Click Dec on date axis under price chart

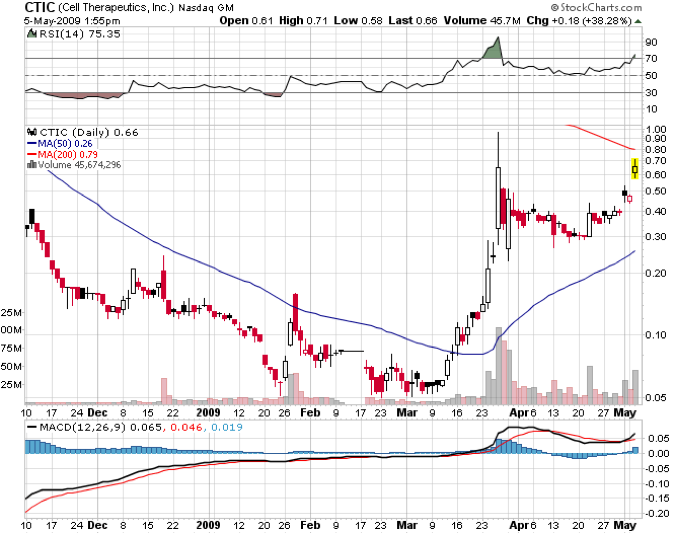point(97,412)
